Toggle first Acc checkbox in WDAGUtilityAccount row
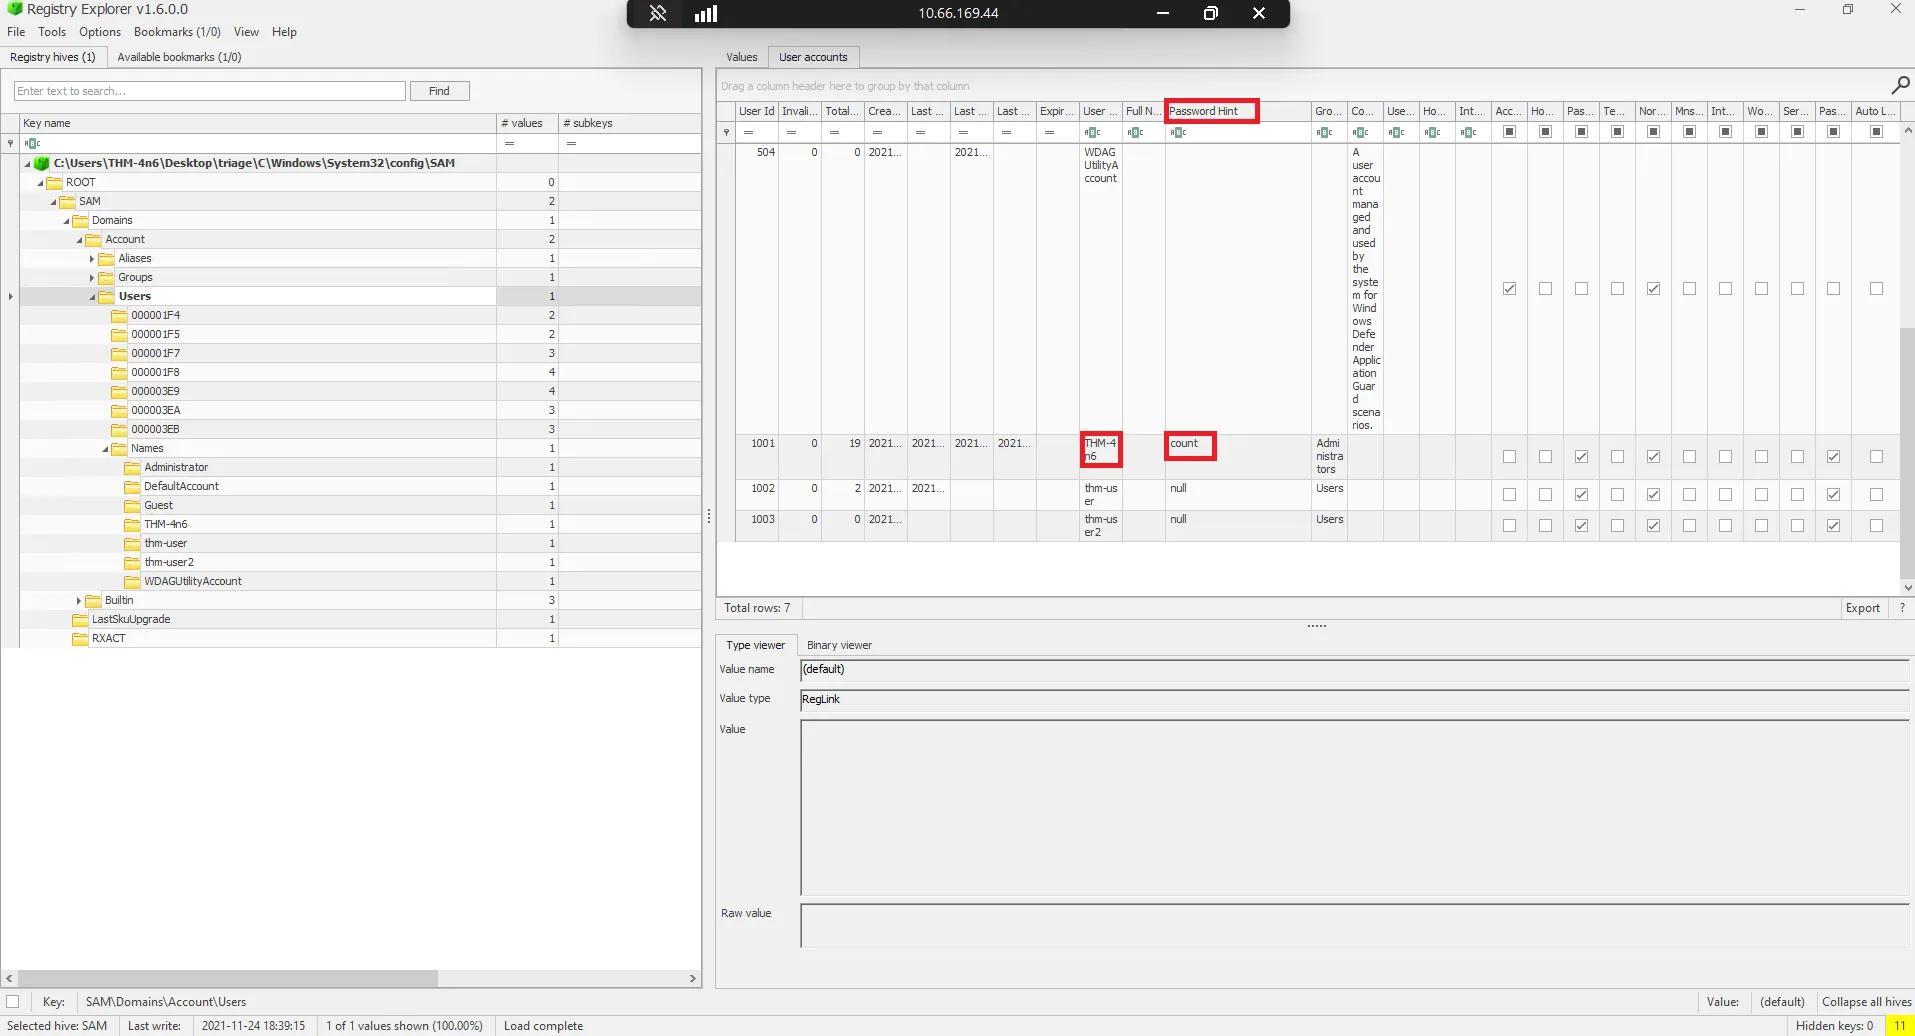This screenshot has height=1036, width=1915. (x=1509, y=289)
